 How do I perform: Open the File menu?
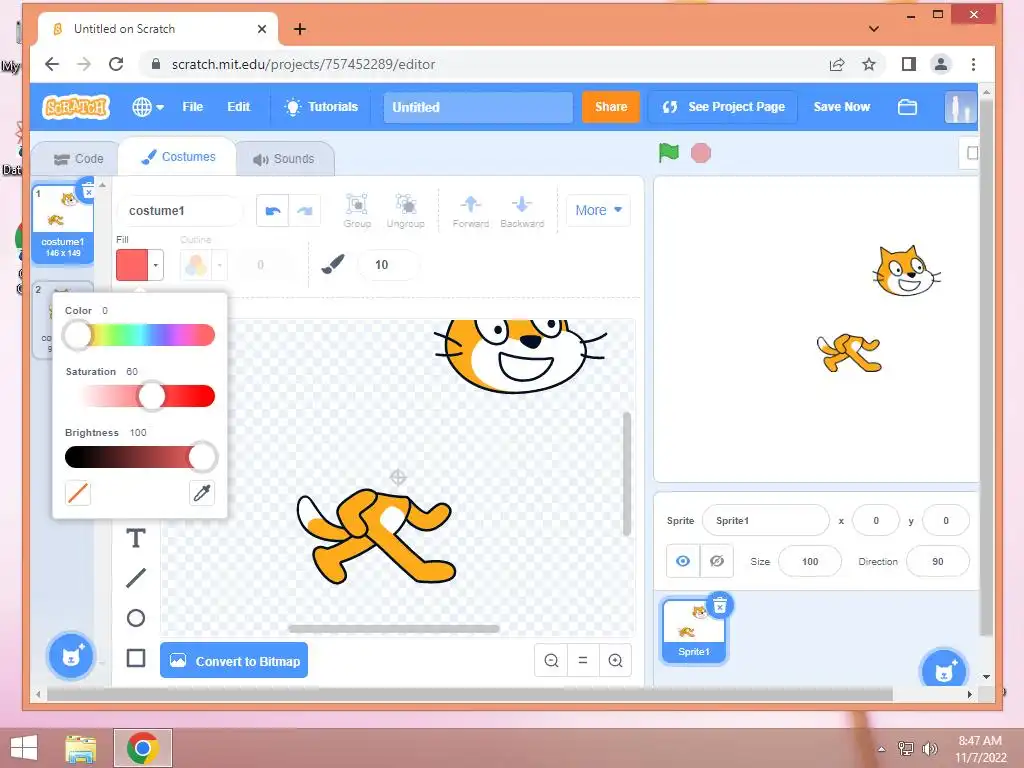click(193, 107)
